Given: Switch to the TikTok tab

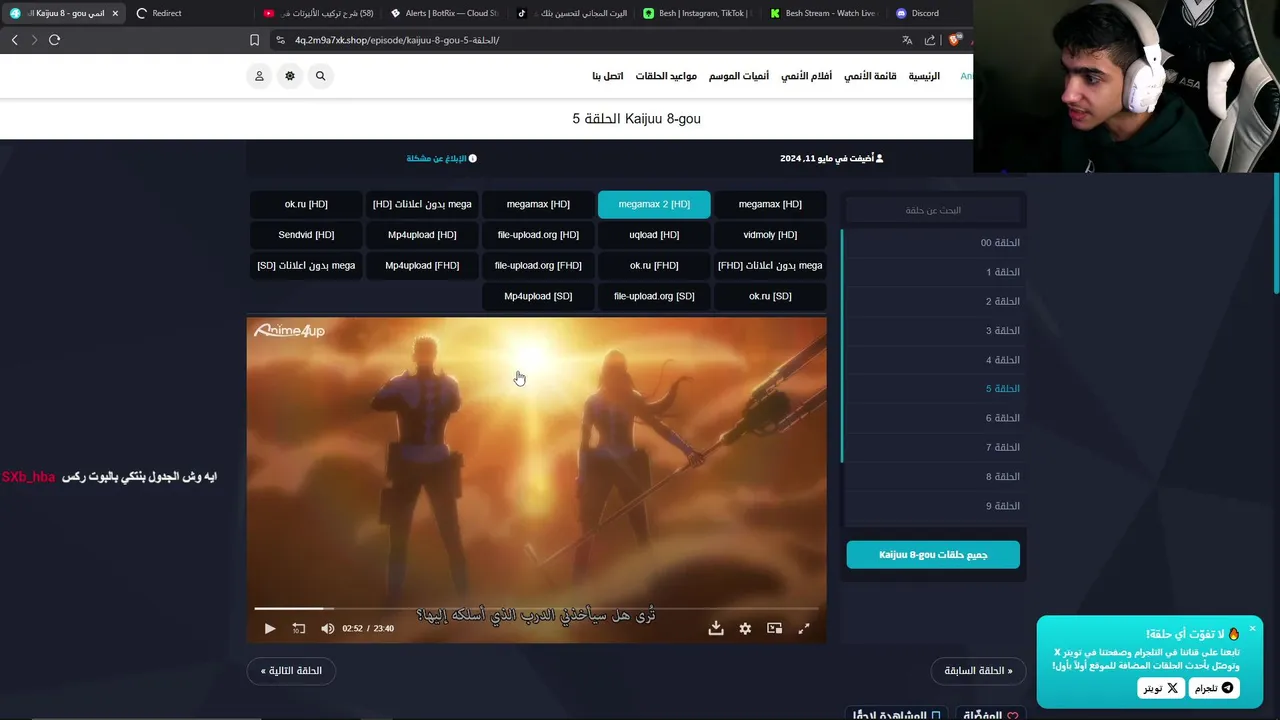Looking at the screenshot, I should [572, 13].
